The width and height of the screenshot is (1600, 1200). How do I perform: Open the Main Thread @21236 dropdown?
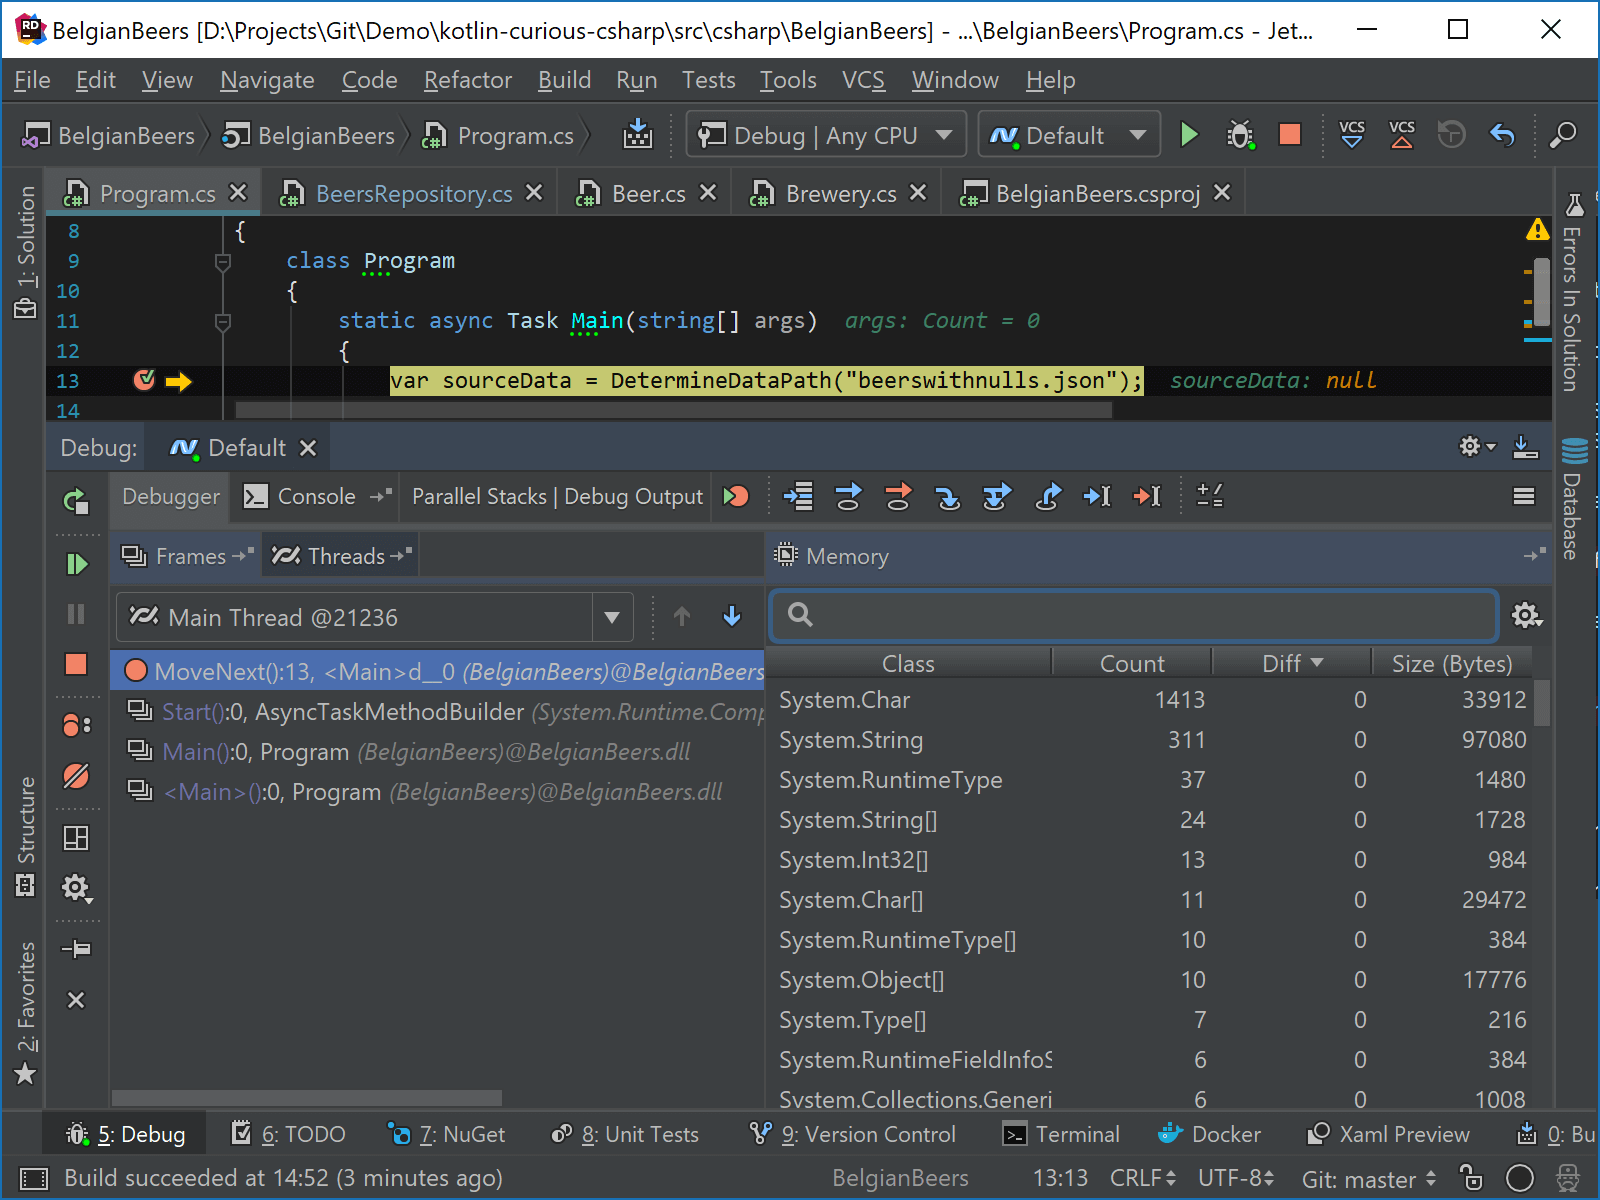pos(611,617)
